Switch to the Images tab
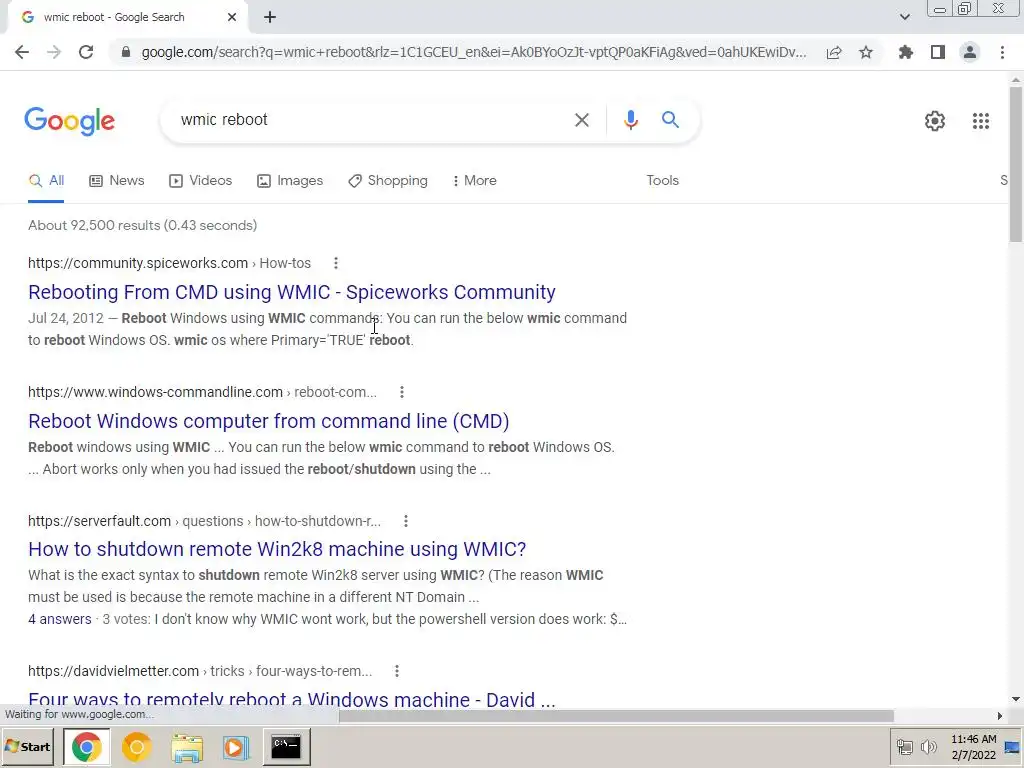 290,180
